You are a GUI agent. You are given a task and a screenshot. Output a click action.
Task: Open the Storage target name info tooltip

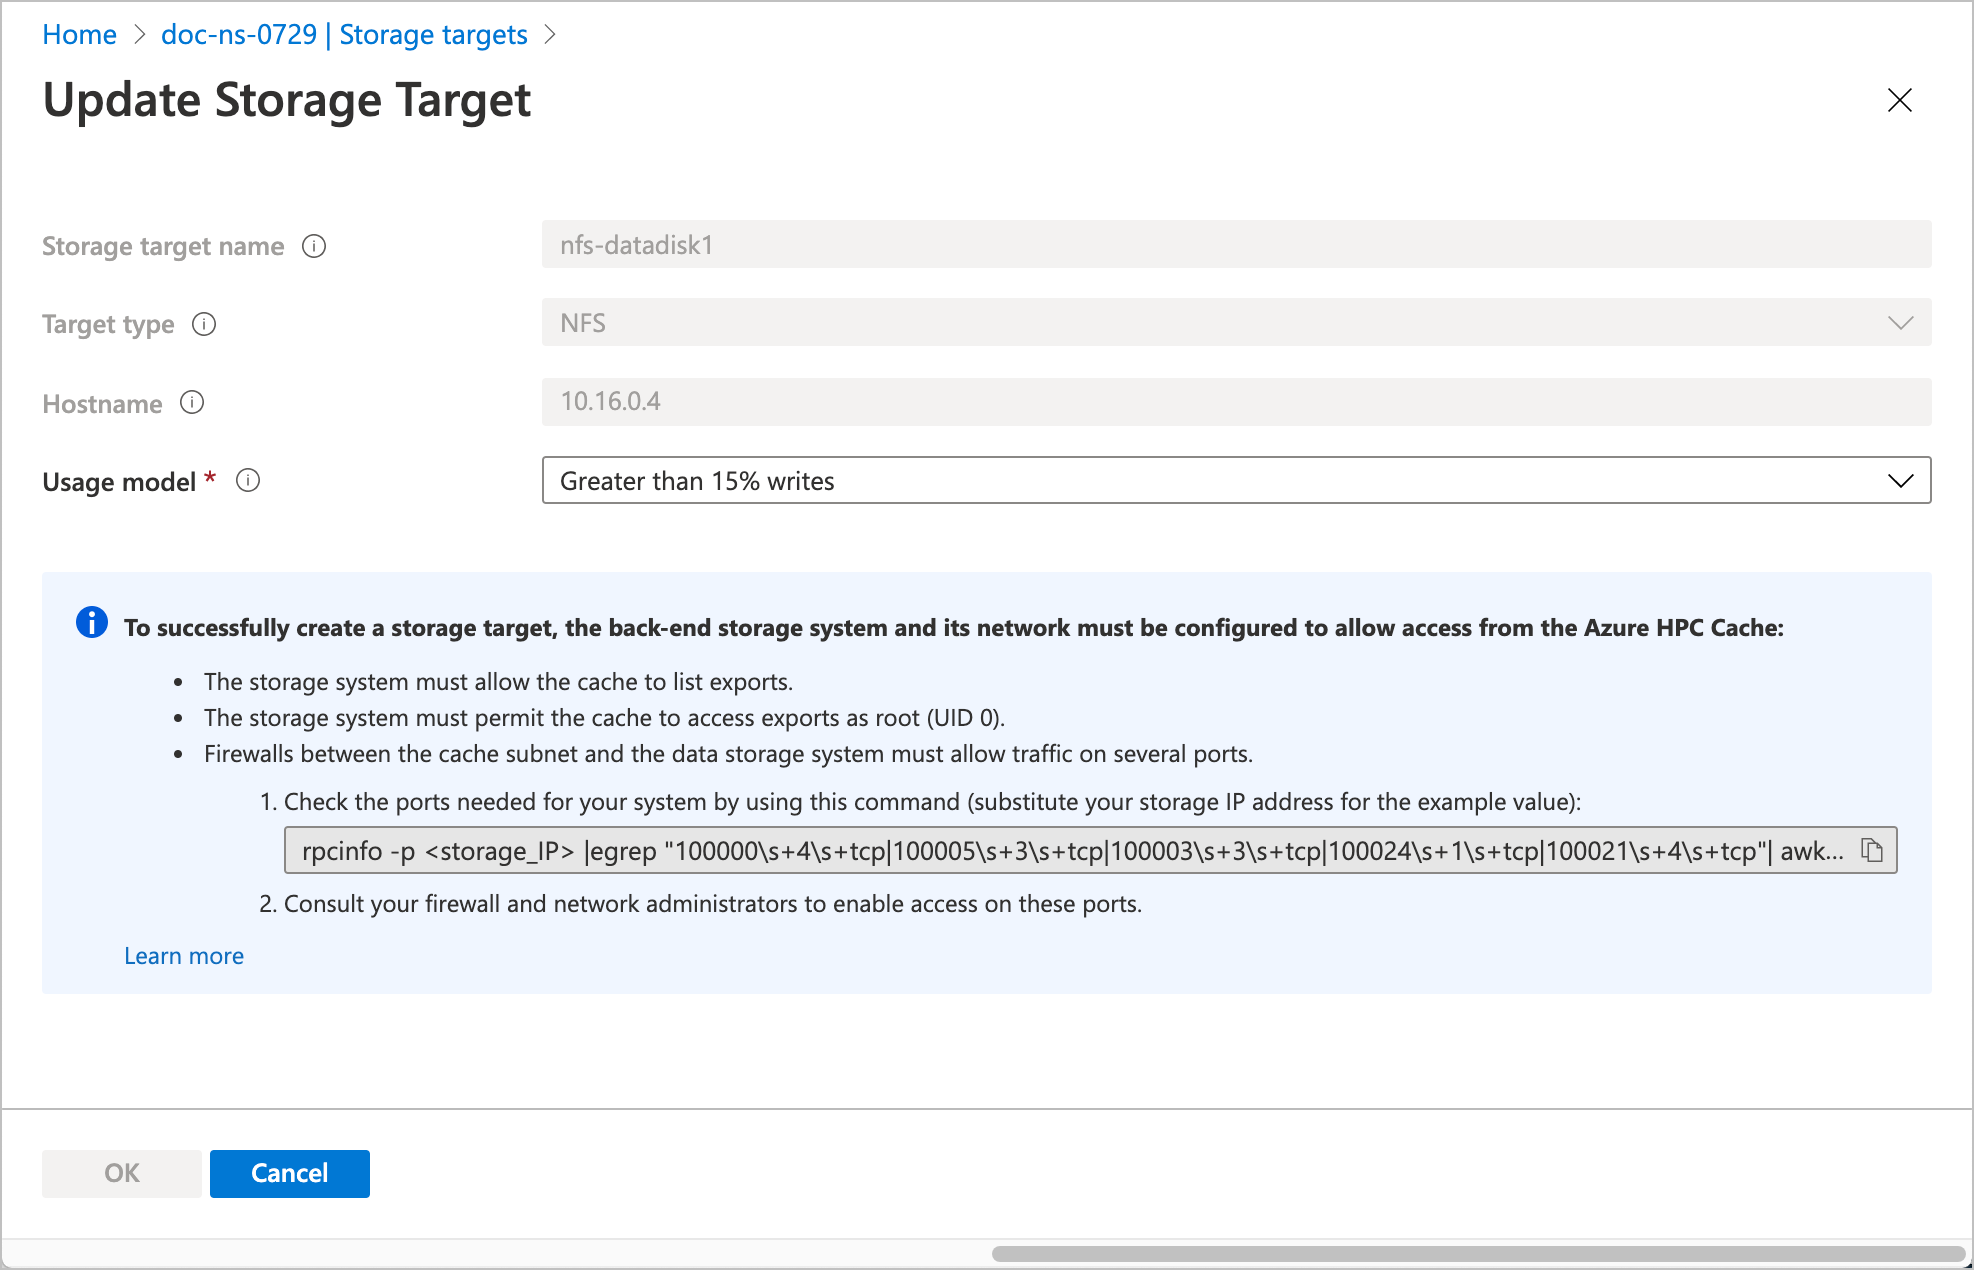point(314,246)
